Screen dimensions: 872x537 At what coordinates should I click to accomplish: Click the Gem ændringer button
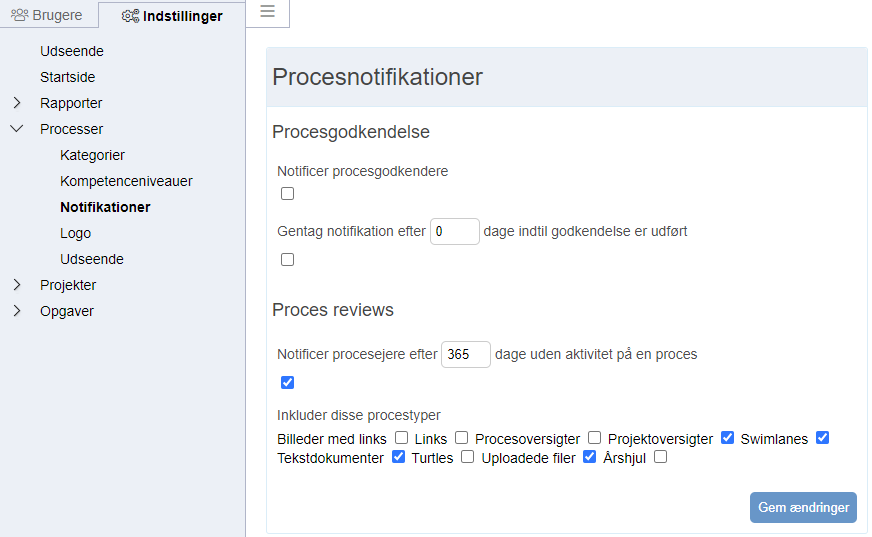[803, 507]
